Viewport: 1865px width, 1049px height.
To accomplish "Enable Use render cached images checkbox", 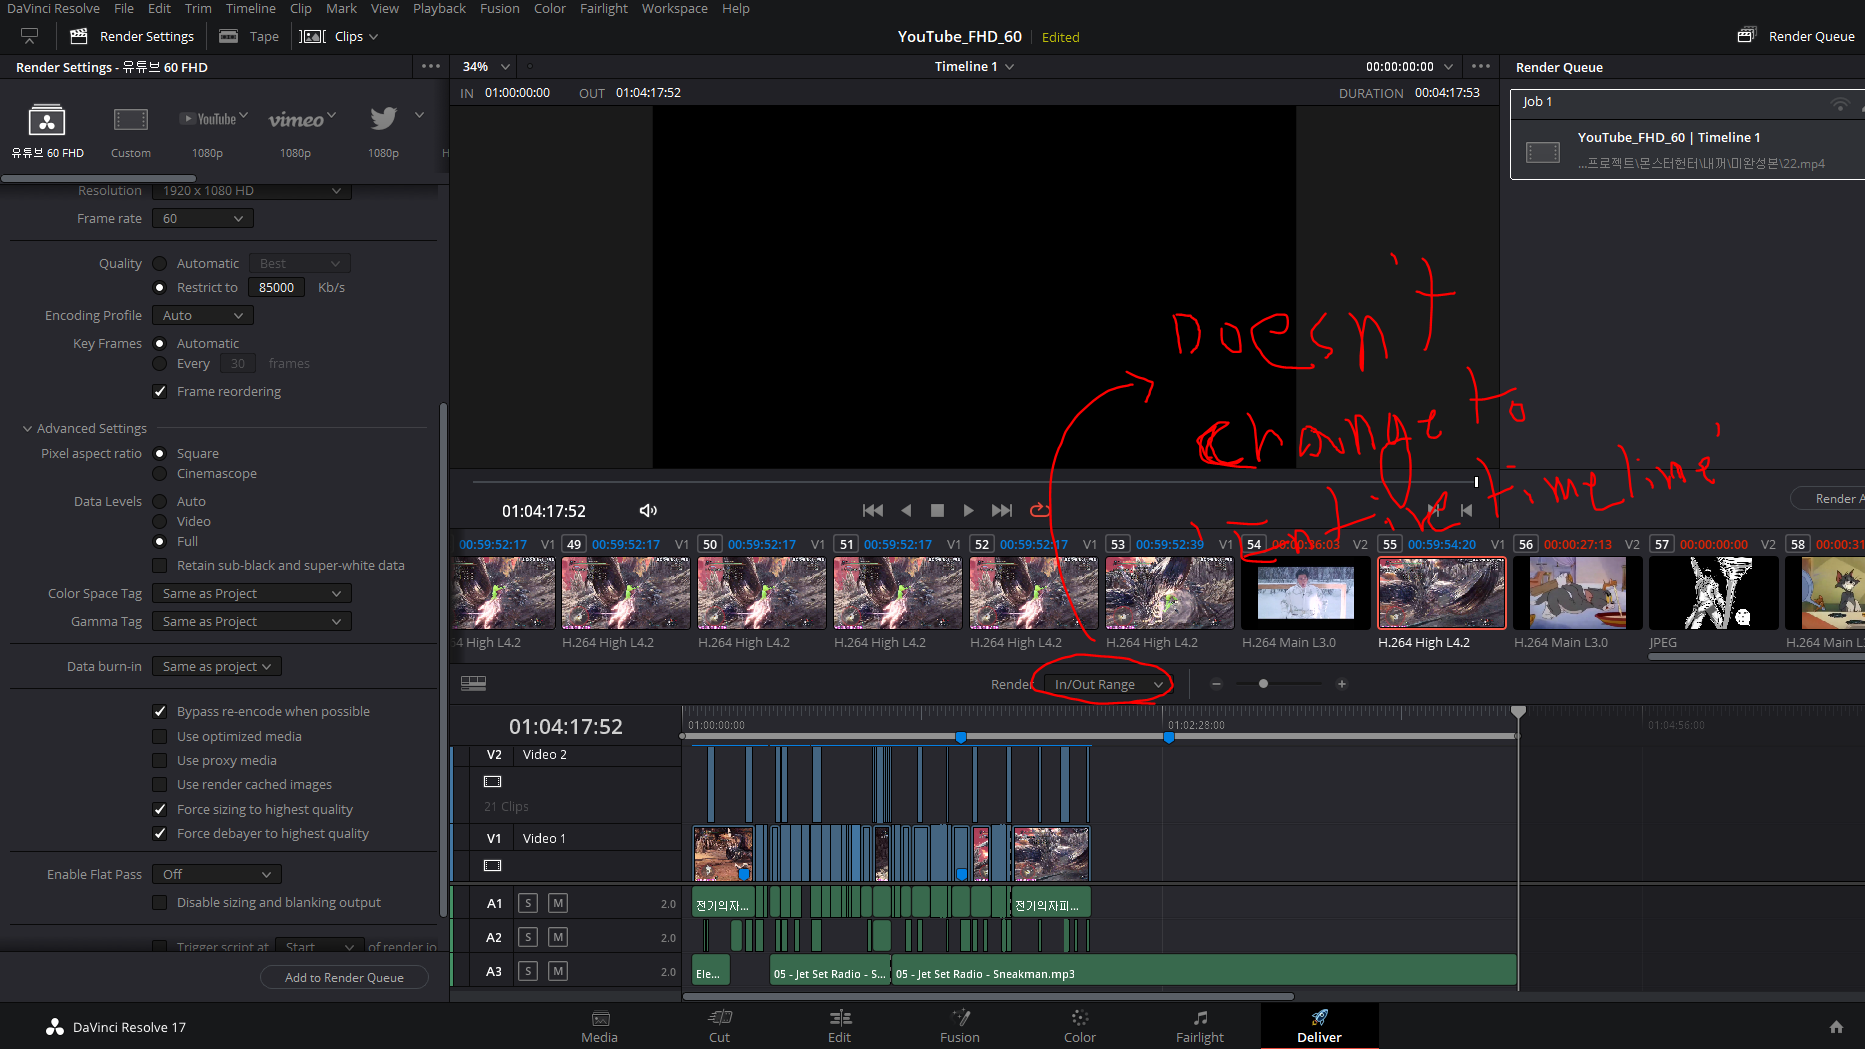I will (x=159, y=784).
